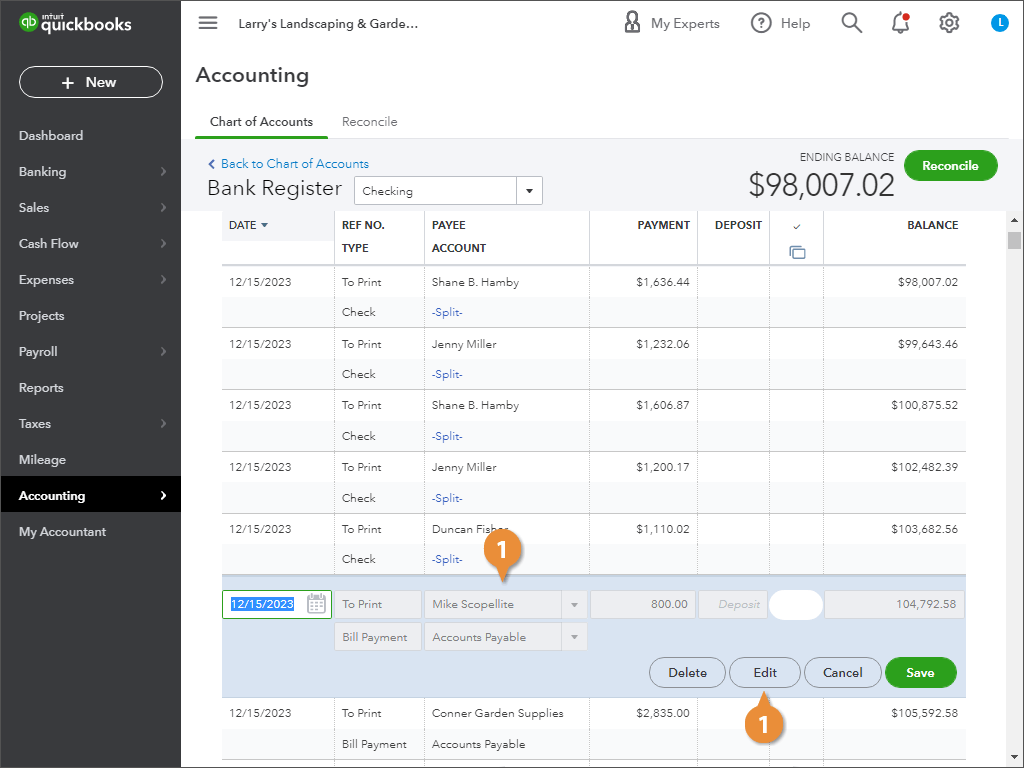The image size is (1024, 768).
Task: Open Projects
Action: click(x=42, y=316)
